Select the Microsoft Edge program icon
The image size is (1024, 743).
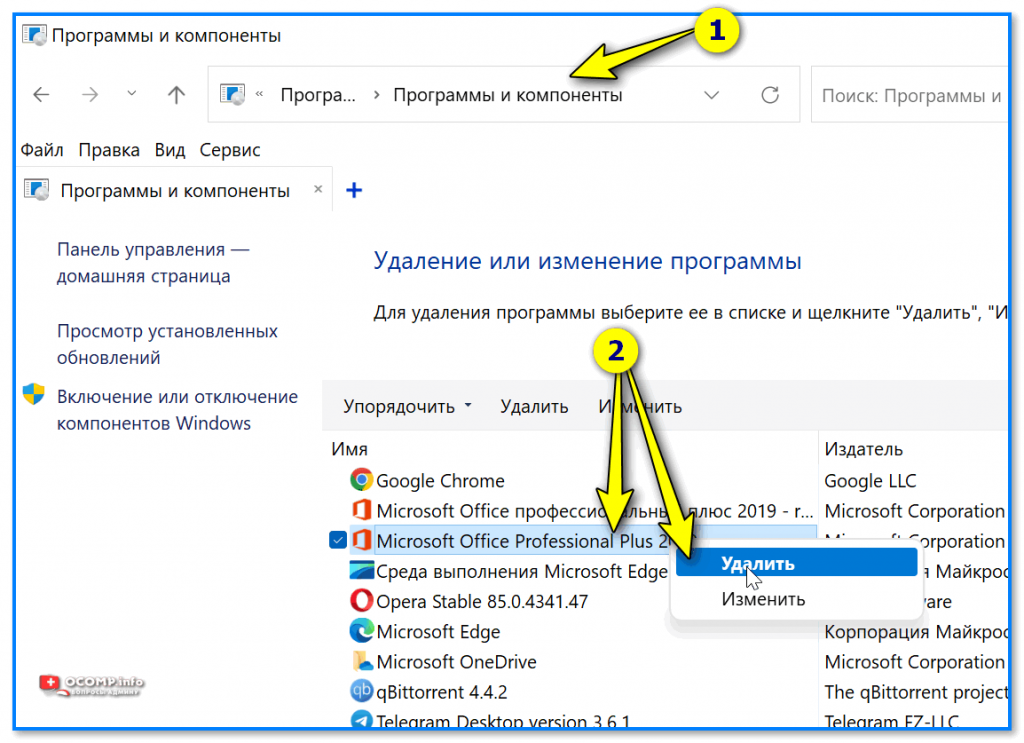pos(361,631)
